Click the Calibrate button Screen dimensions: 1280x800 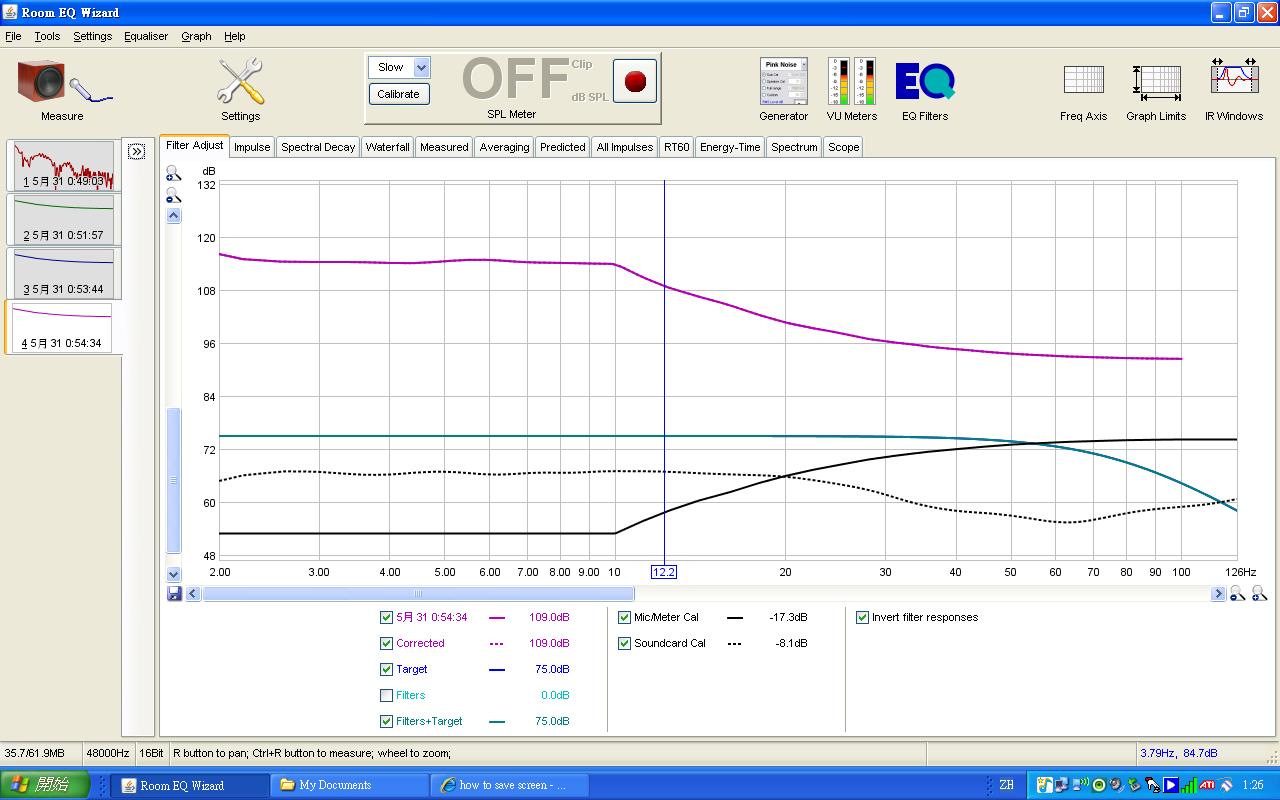[399, 94]
